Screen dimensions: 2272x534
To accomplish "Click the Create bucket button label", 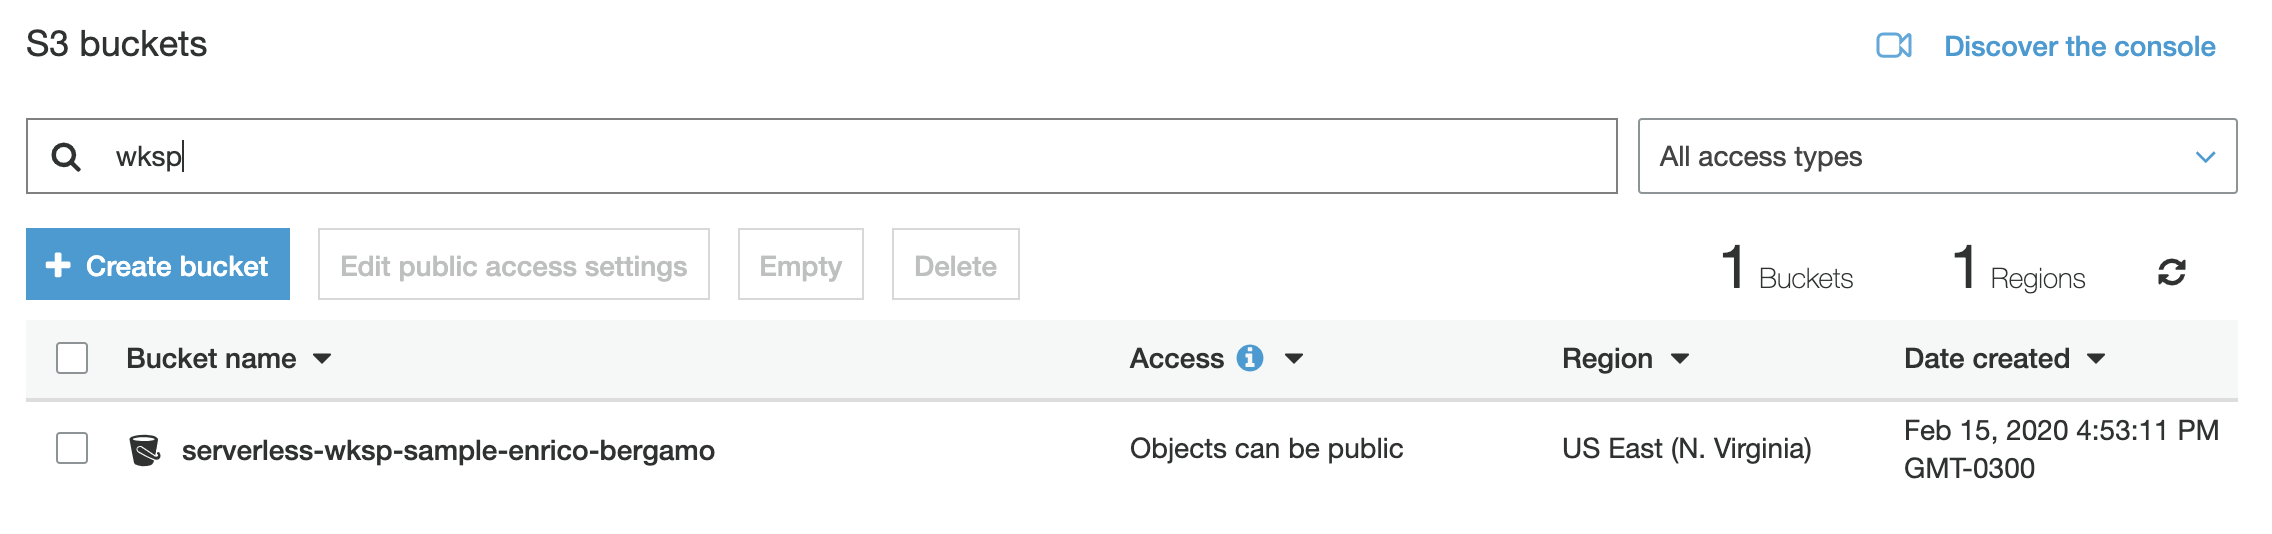I will [x=177, y=266].
